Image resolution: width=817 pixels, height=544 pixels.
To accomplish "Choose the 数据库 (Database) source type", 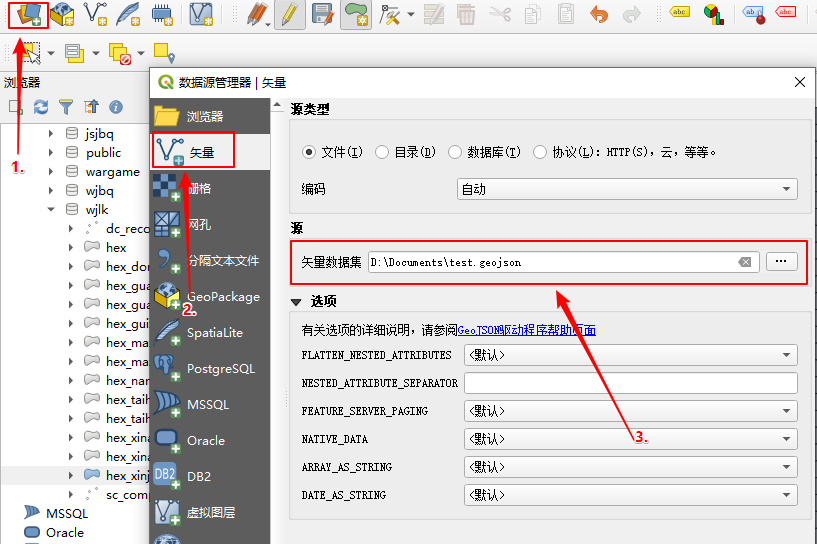I will [456, 152].
